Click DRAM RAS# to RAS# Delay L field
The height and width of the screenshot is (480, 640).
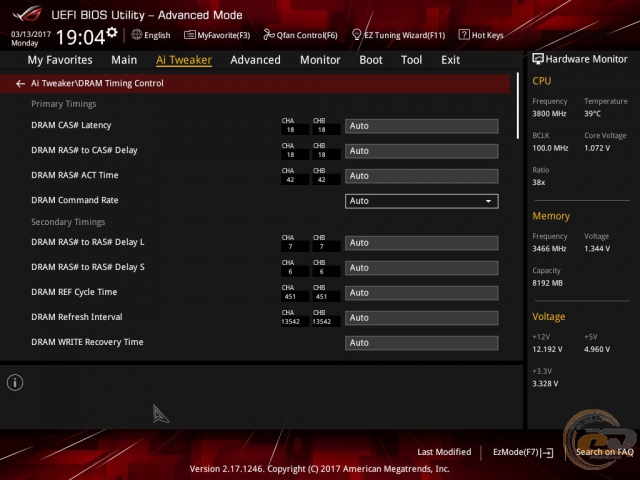(422, 243)
